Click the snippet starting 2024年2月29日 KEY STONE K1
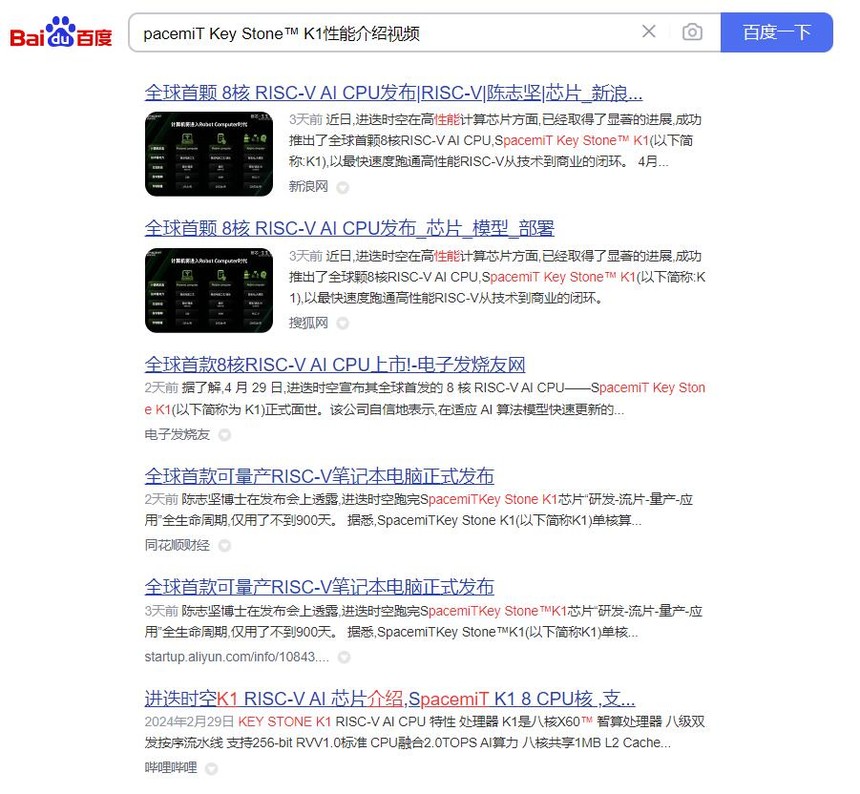 coord(425,732)
